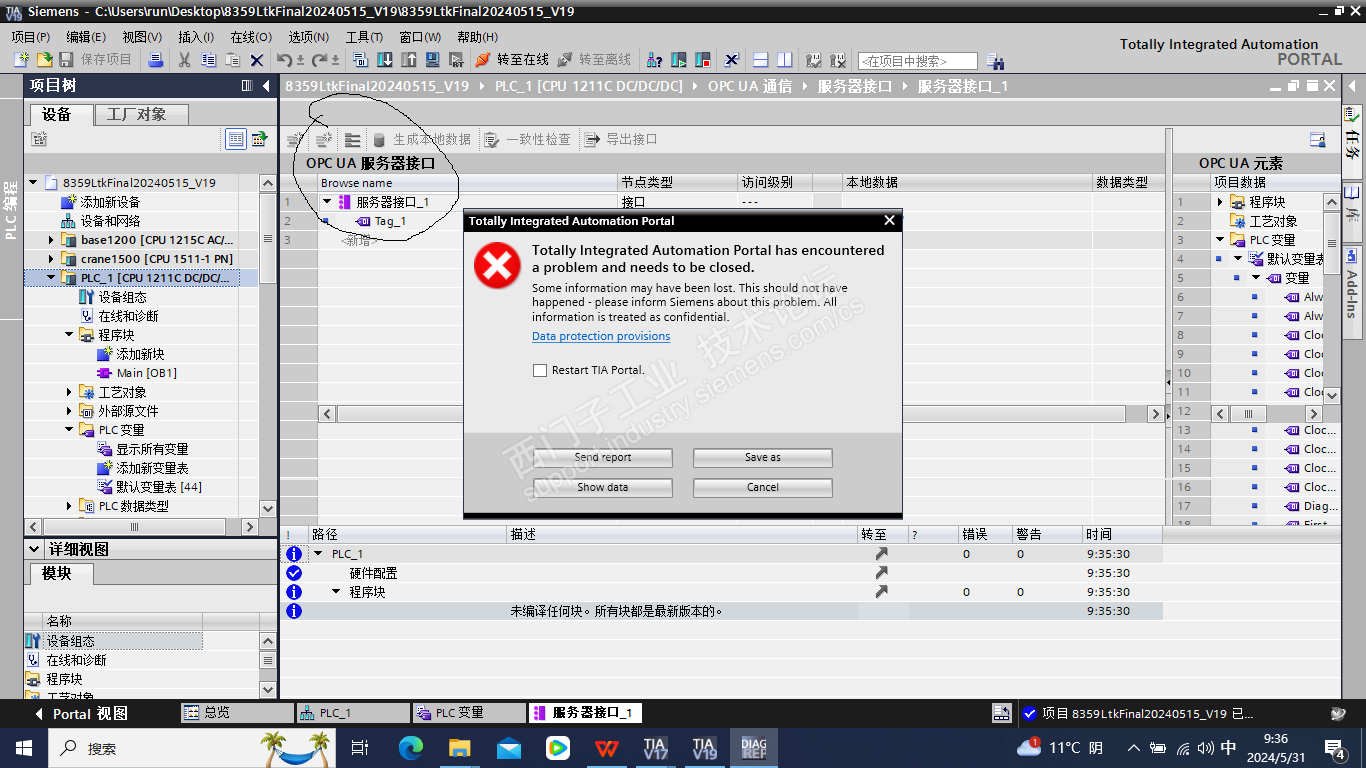This screenshot has width=1366, height=768.
Task: Switch to the 总览 tab in bottom bar
Action: click(x=237, y=713)
